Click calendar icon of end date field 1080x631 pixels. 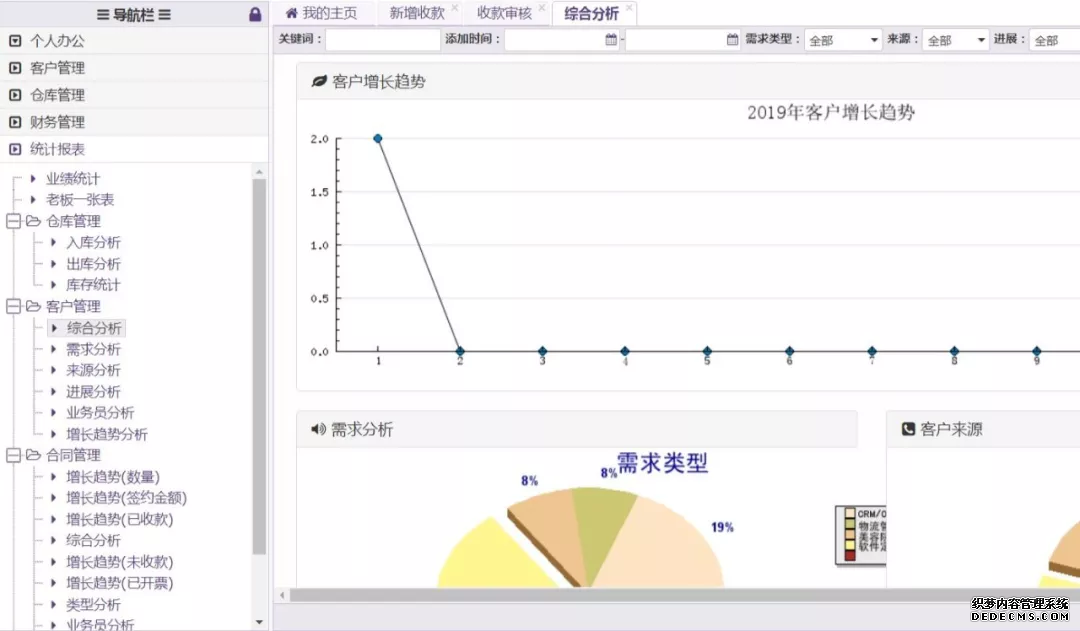[732, 40]
